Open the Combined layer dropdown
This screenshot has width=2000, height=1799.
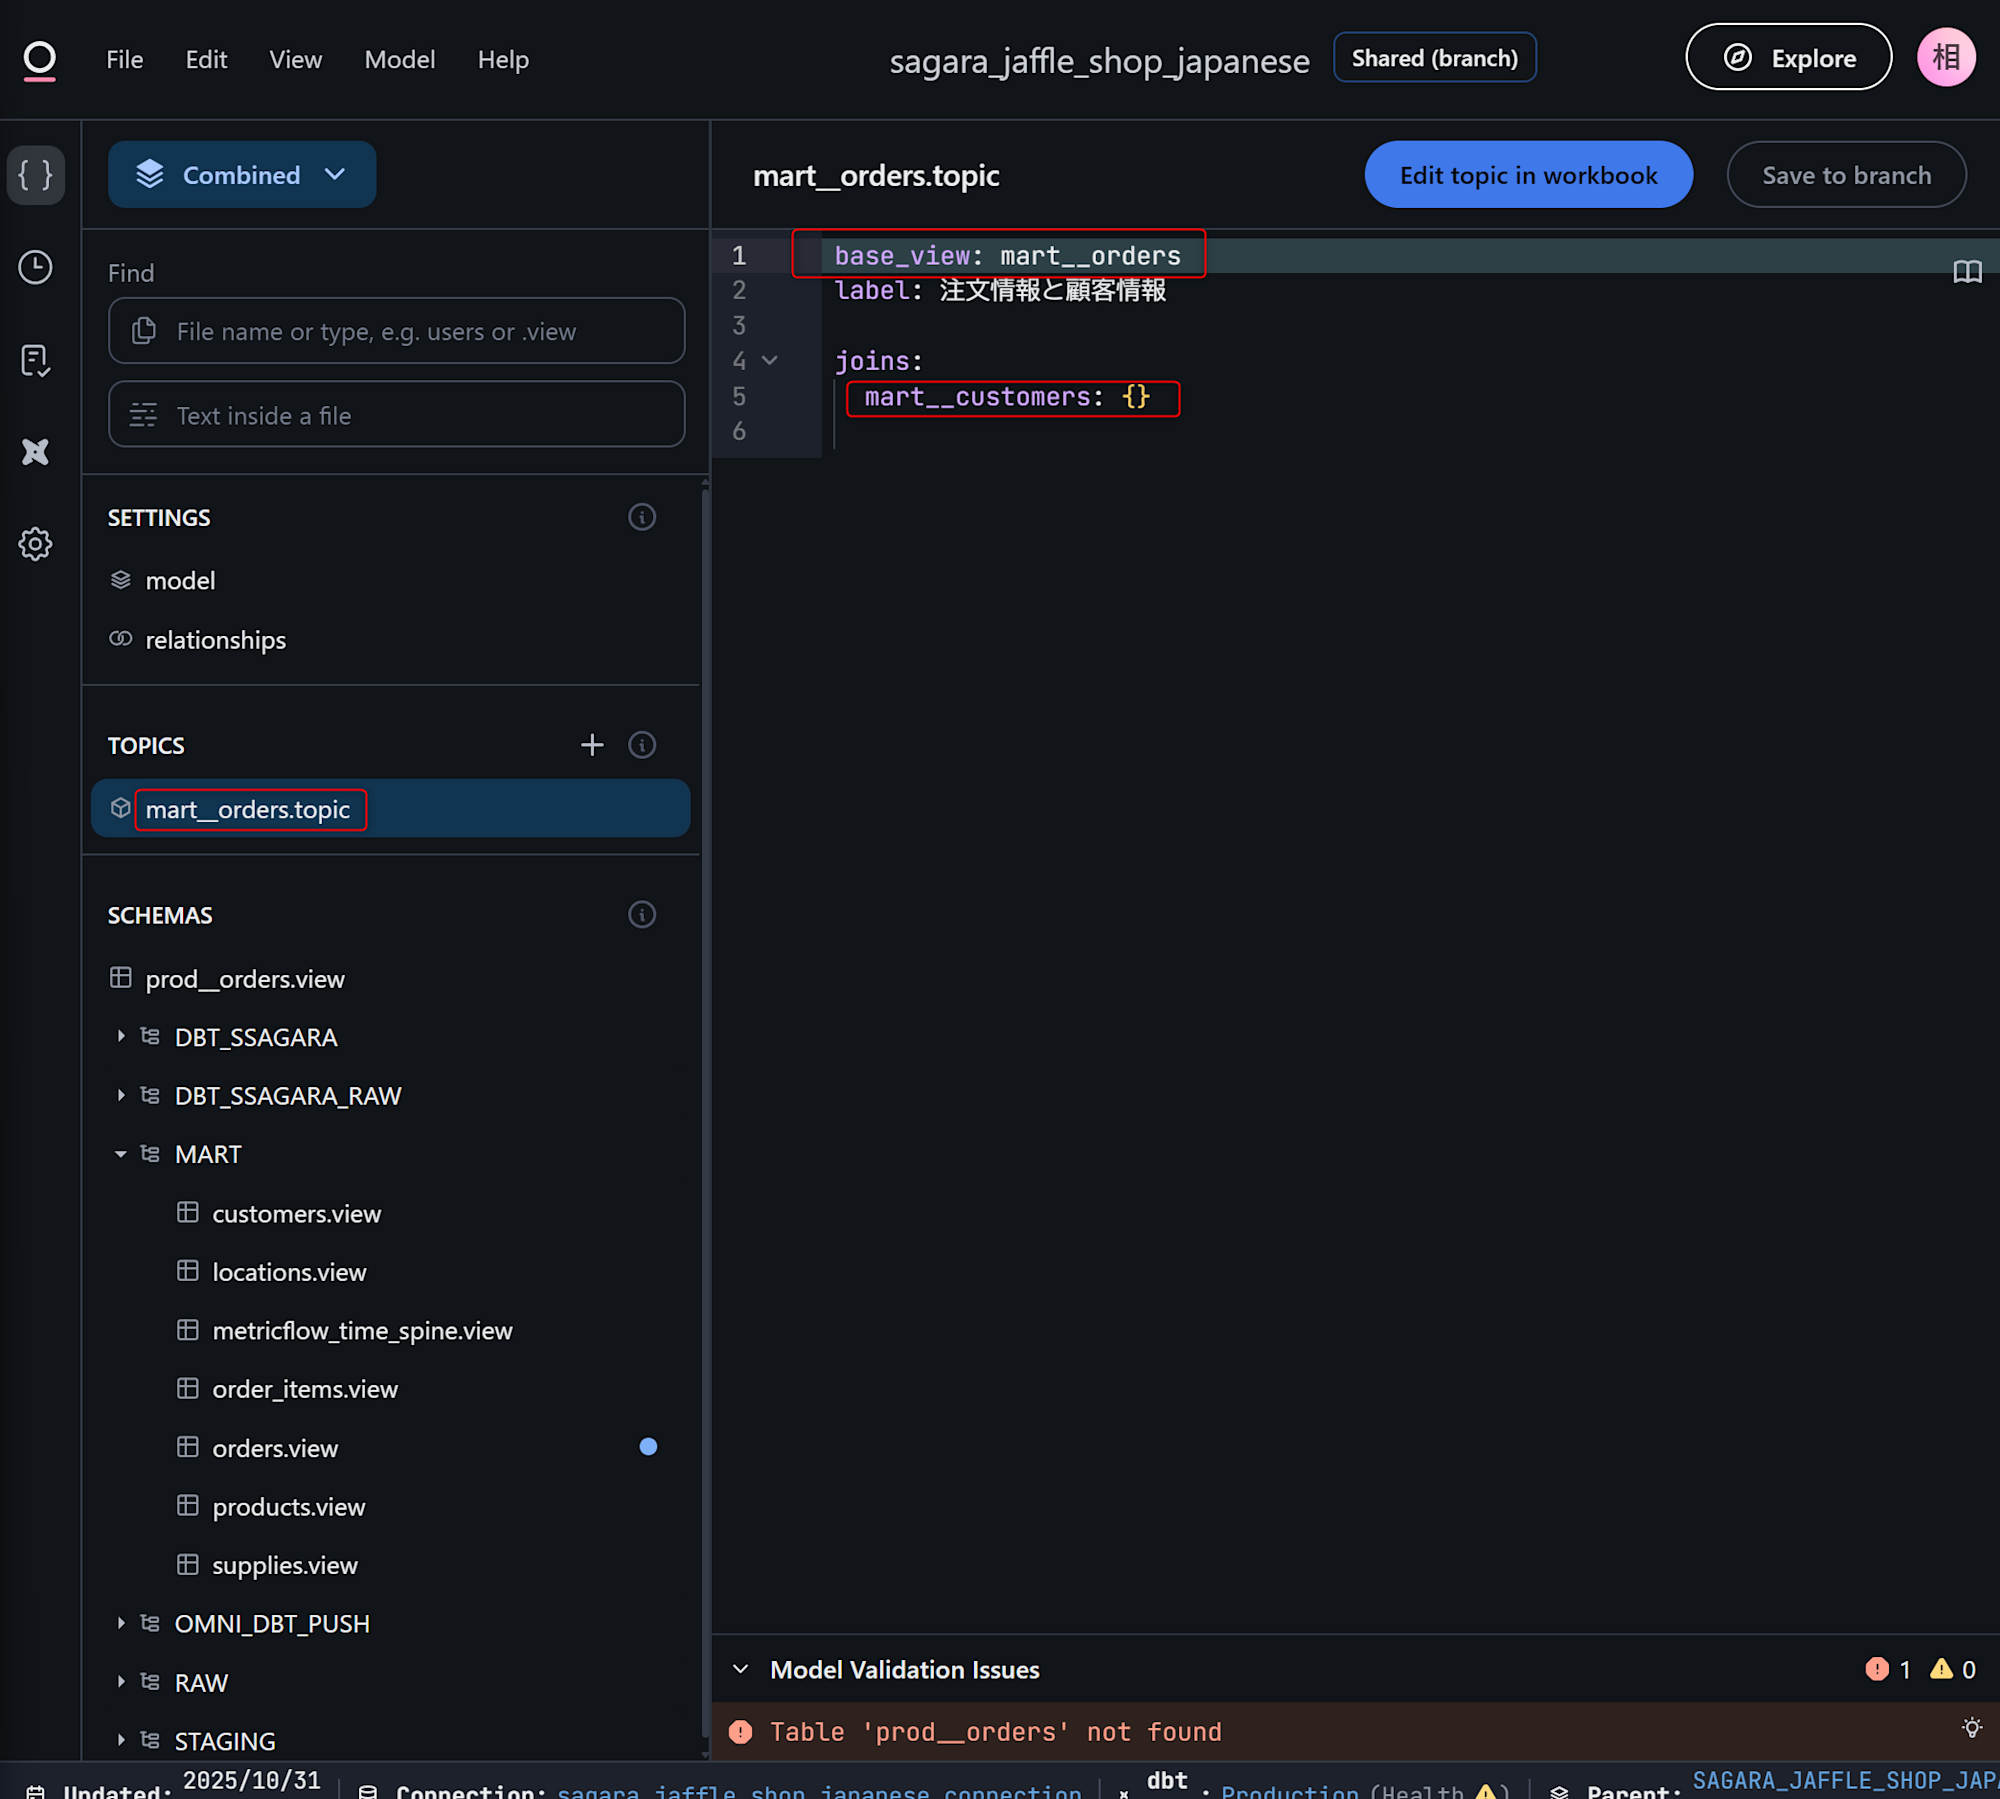point(242,175)
